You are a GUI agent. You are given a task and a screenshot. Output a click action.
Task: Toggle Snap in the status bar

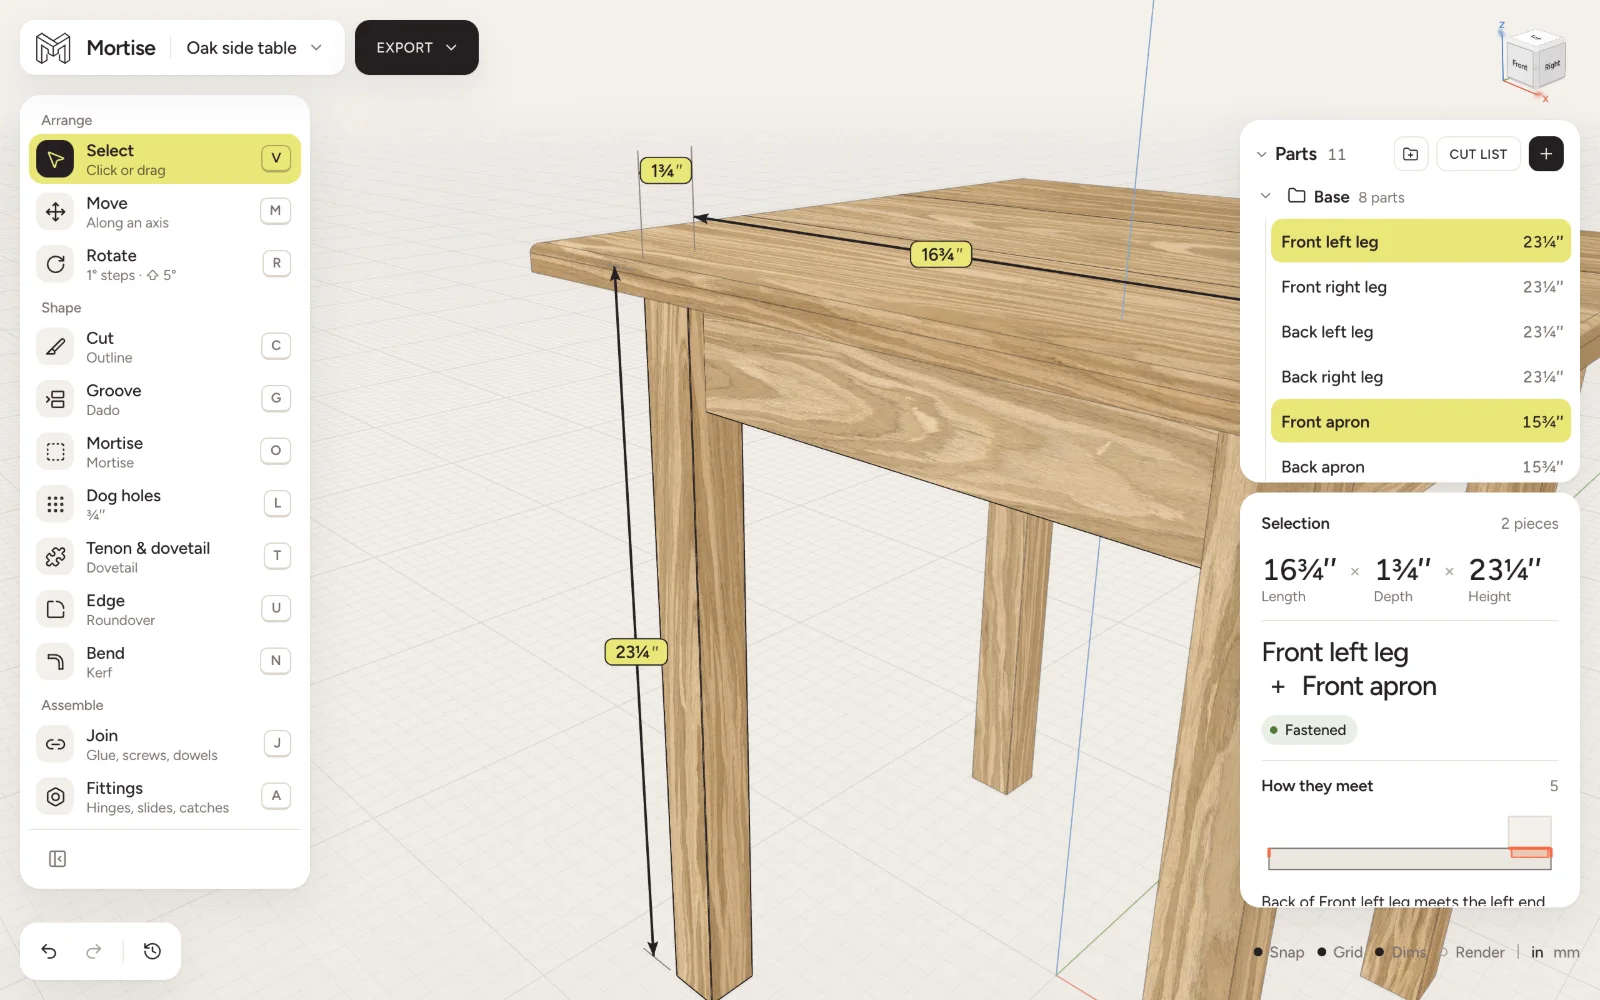click(x=1280, y=952)
